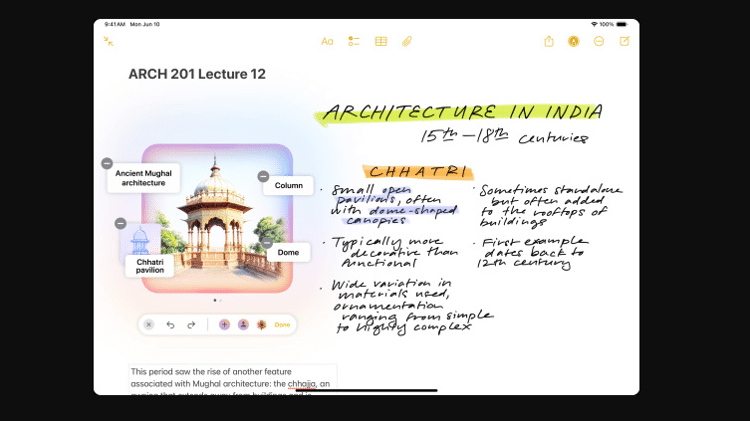Toggle the markup pen tool icon
Image resolution: width=750 pixels, height=421 pixels.
pos(574,42)
